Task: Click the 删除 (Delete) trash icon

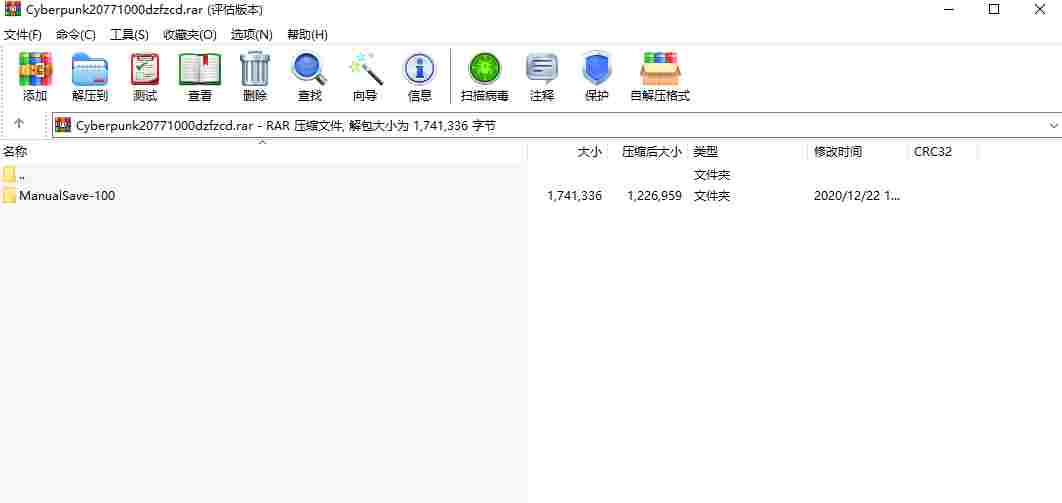Action: 255,70
